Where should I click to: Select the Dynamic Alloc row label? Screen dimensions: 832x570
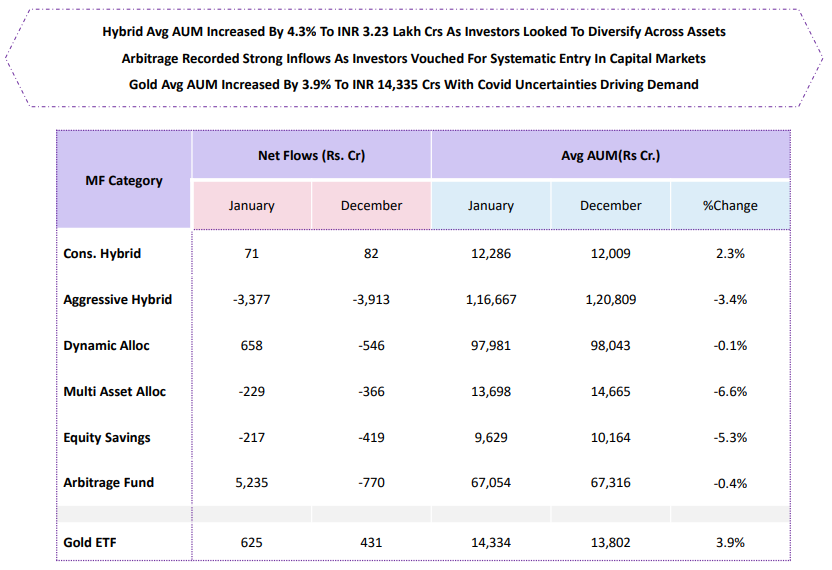(x=106, y=346)
